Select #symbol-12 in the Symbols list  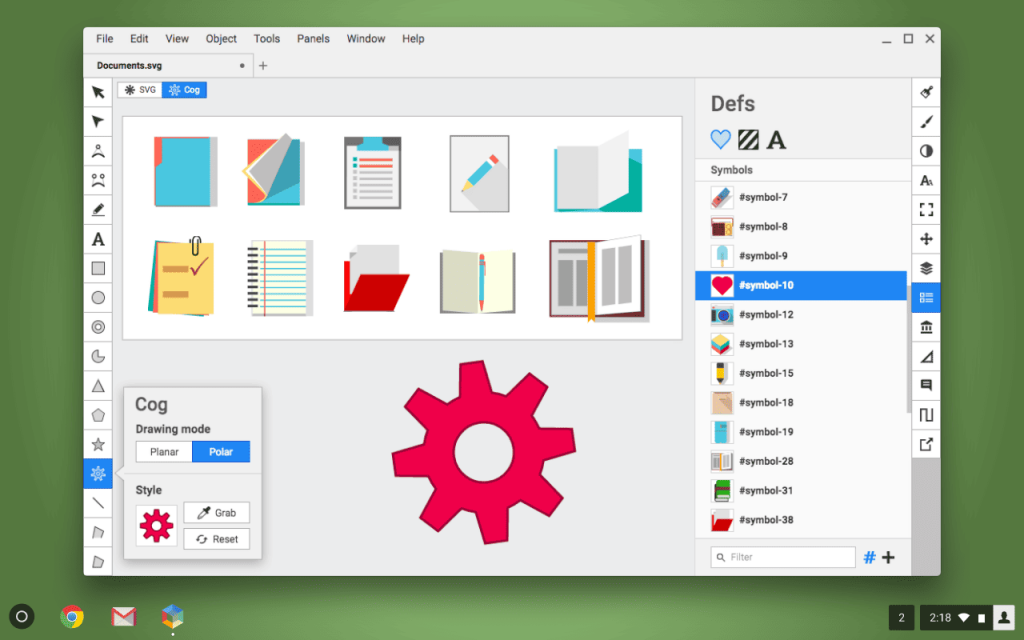[800, 314]
